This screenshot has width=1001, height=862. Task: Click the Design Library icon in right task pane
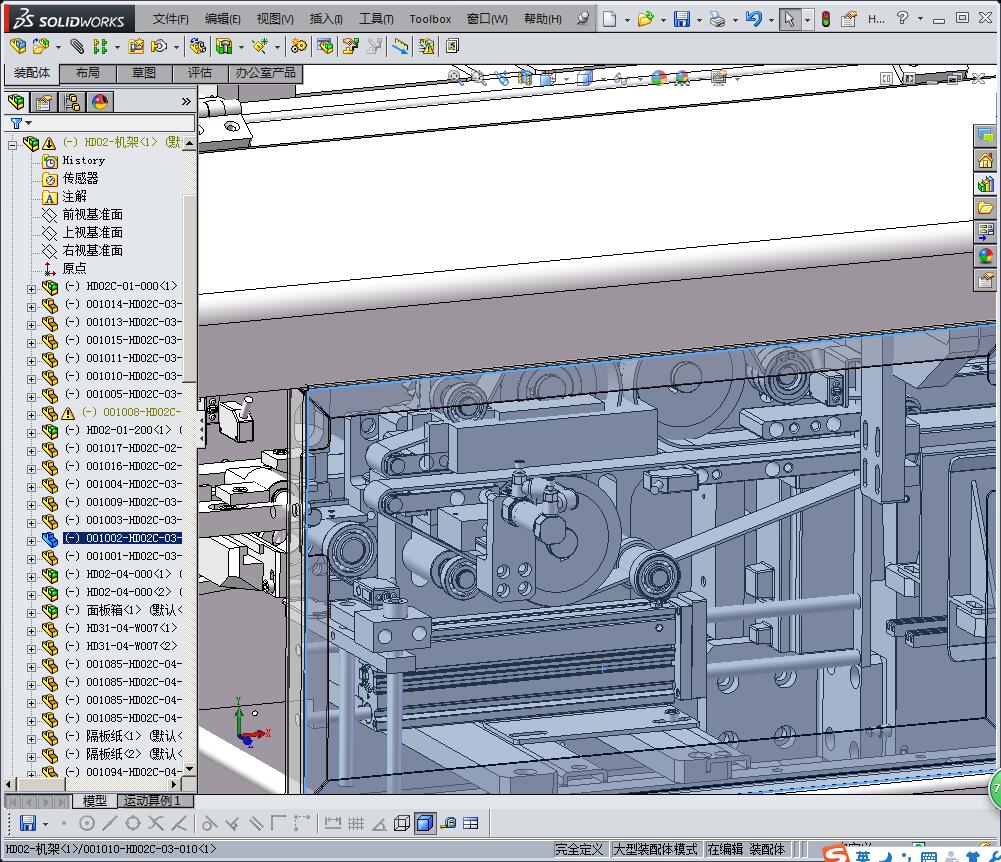986,183
